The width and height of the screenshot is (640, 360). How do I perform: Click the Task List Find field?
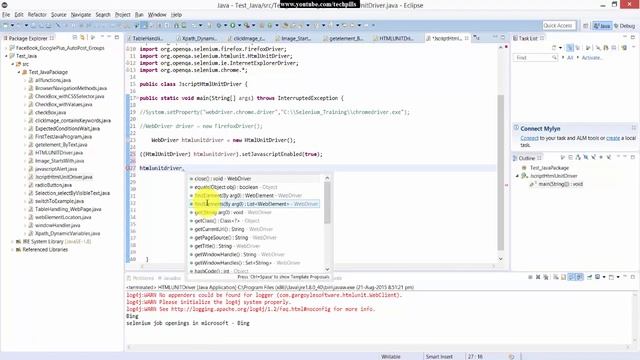tap(535, 58)
